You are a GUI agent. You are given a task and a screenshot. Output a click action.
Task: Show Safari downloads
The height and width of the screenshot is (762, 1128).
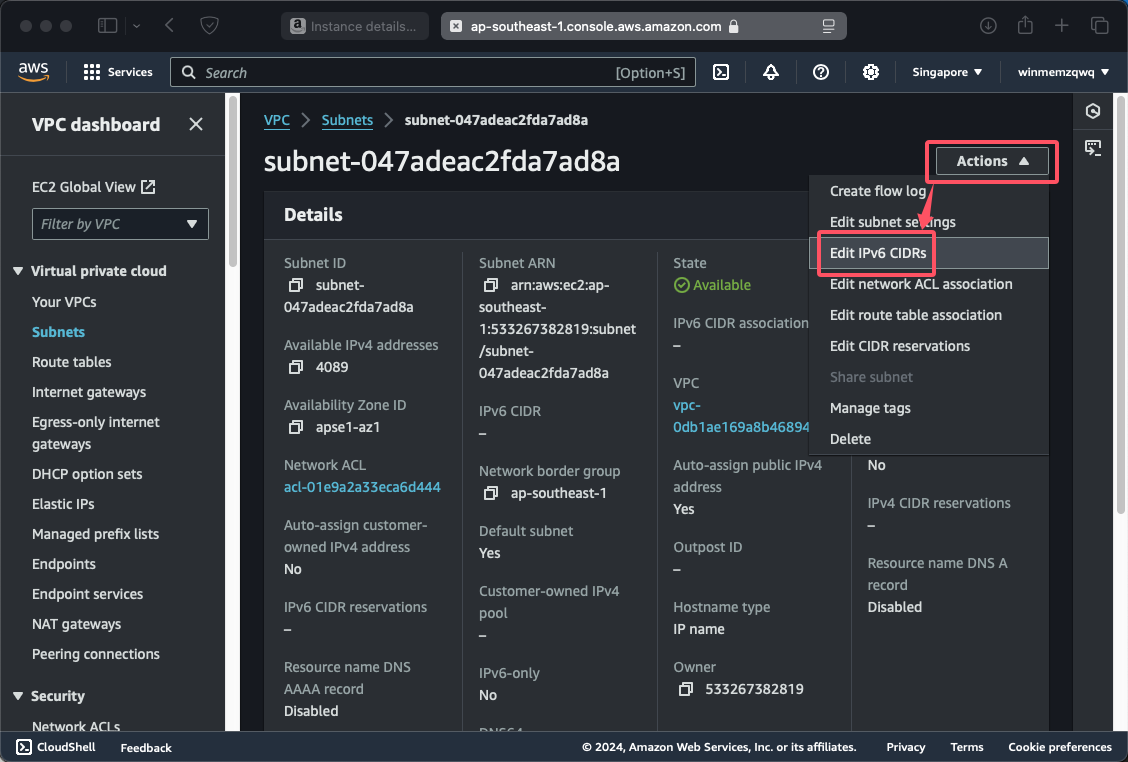(988, 26)
